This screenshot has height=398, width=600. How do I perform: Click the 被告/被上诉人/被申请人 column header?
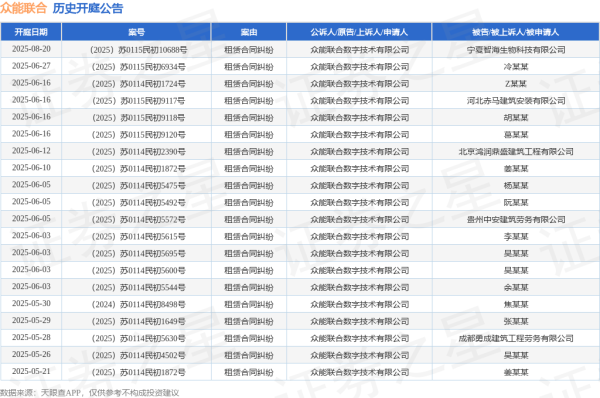(x=515, y=32)
